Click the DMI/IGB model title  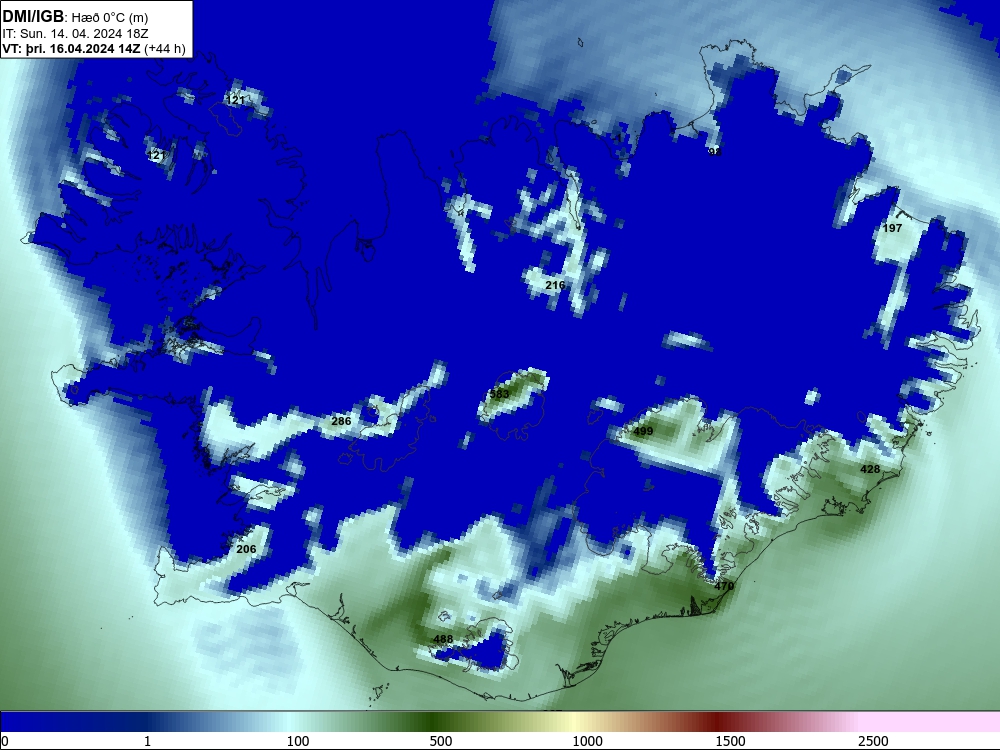coord(33,16)
